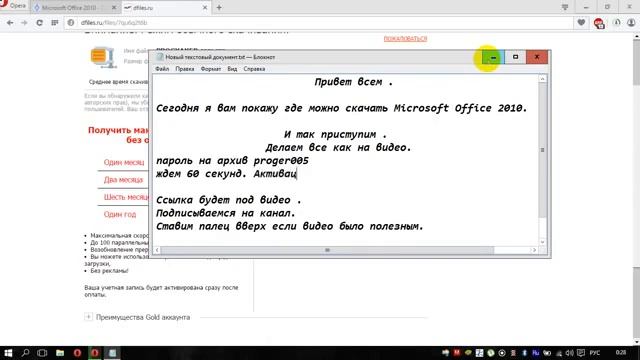Viewport: 640px width, 360px height.
Task: Select the 'Один месяц' subscription option
Action: click(124, 162)
